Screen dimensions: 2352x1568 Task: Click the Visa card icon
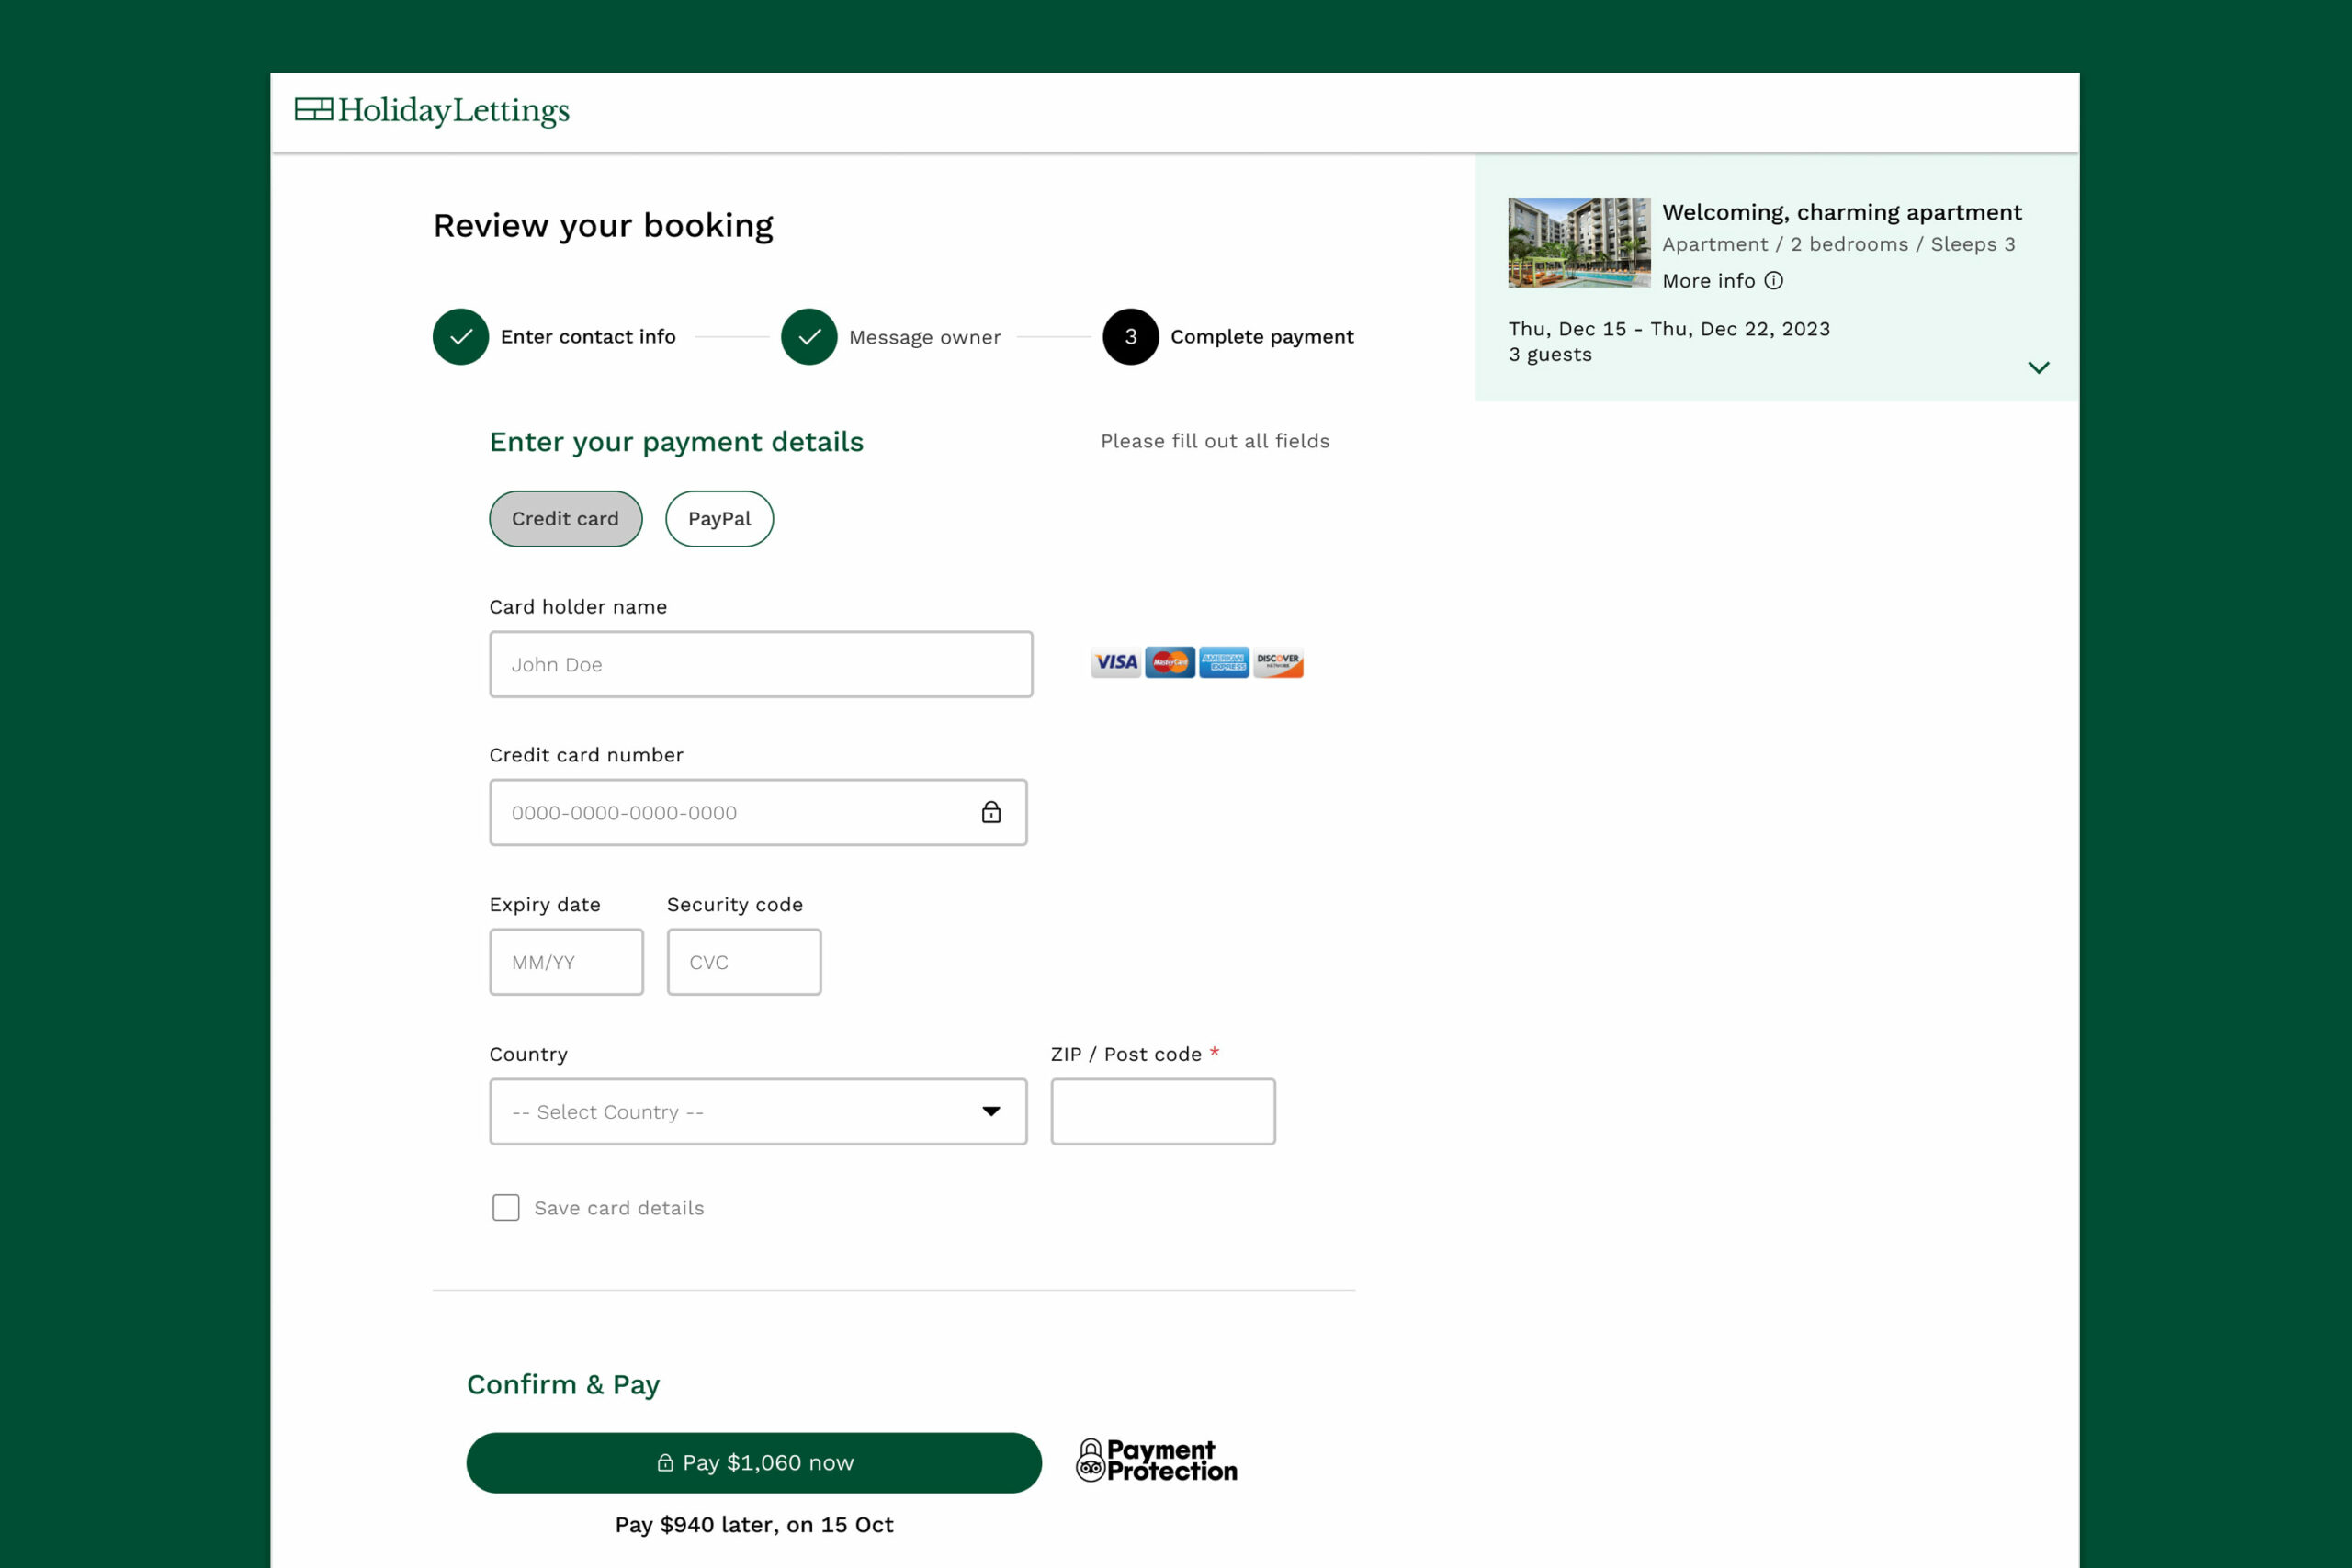point(1115,662)
